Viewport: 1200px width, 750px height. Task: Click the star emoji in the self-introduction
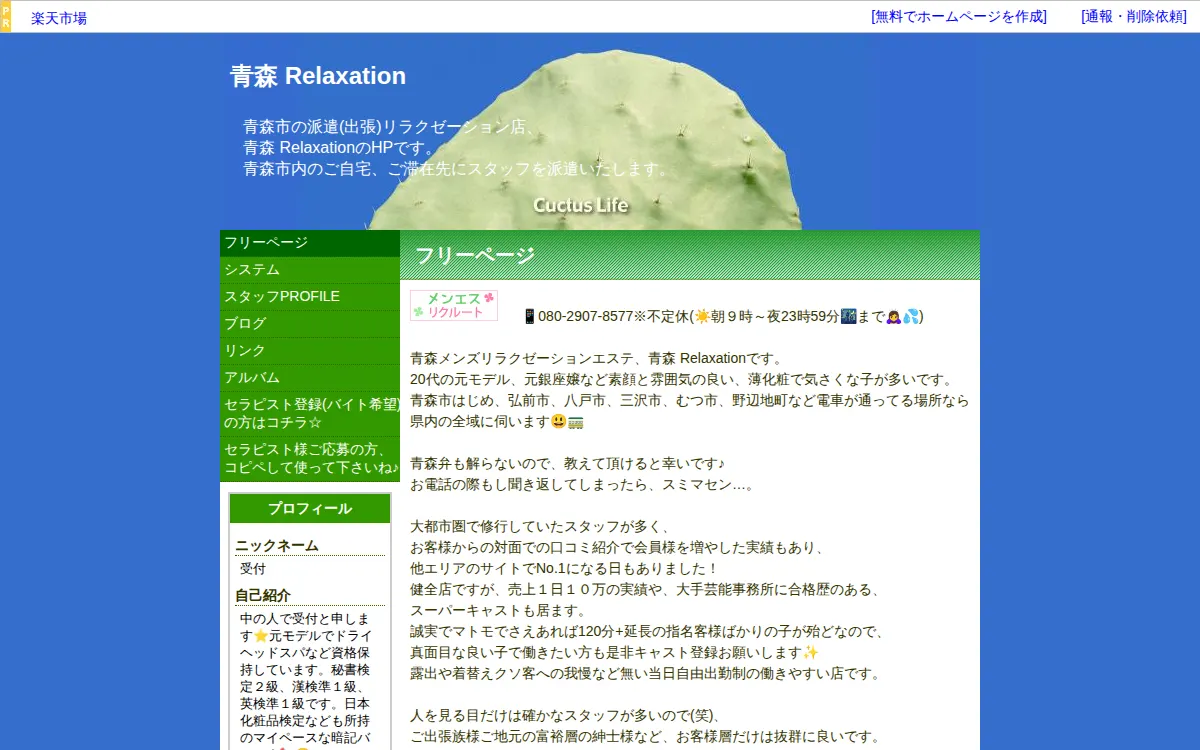pos(261,636)
